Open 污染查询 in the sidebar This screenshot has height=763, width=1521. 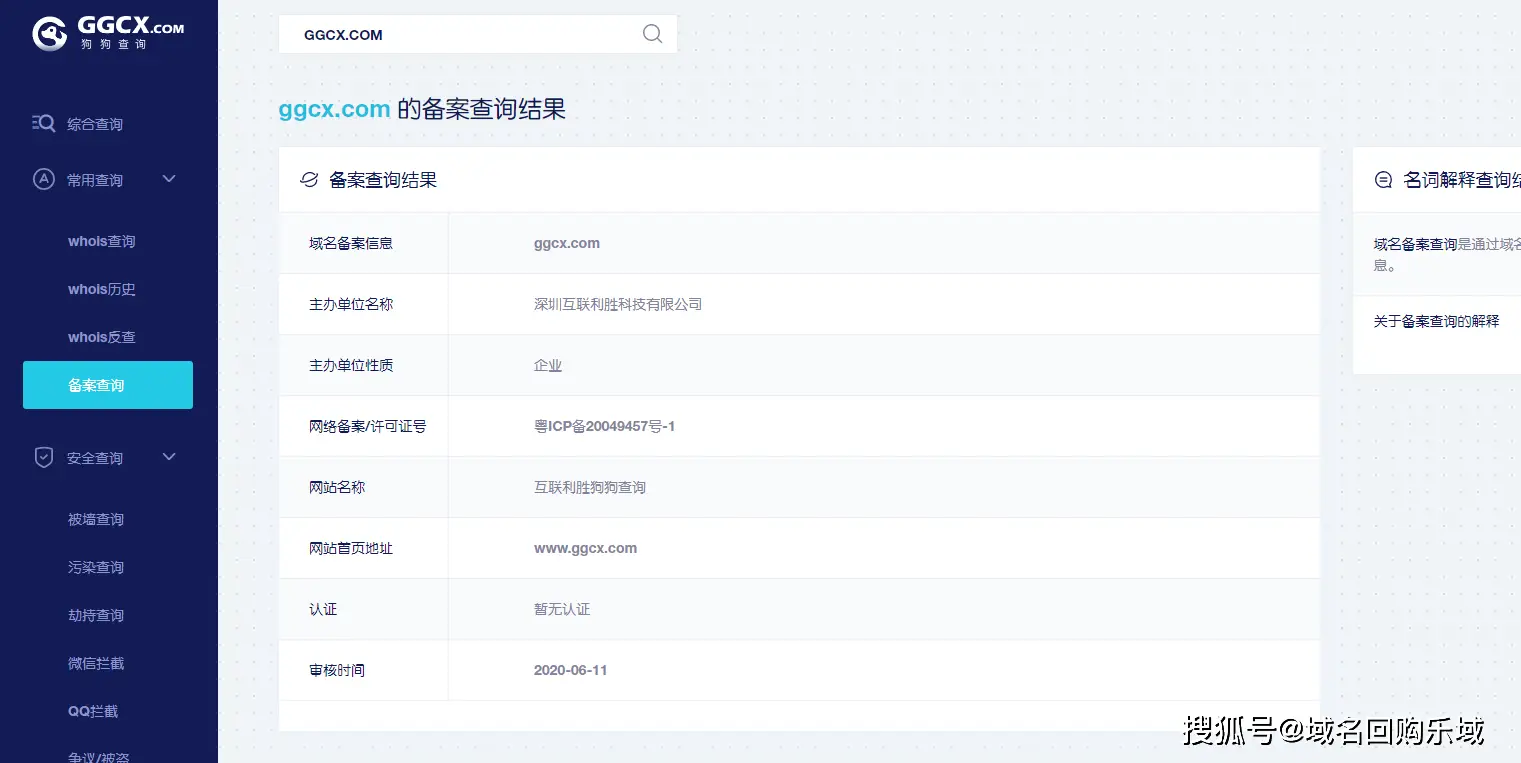96,567
